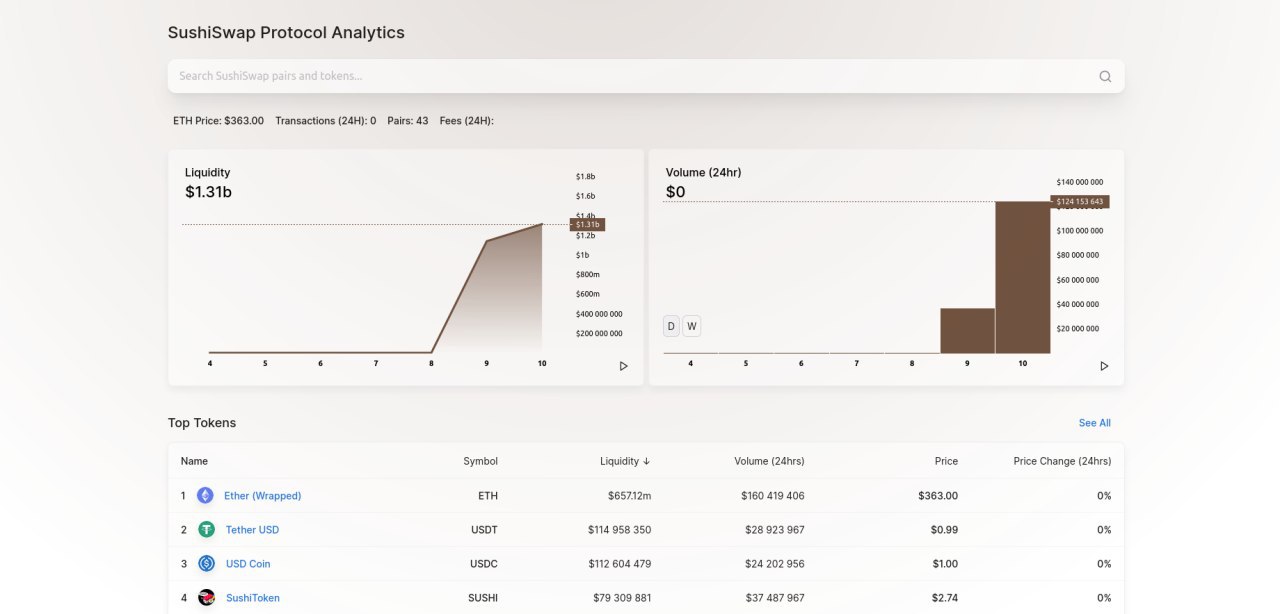The image size is (1280, 614).
Task: Click the Pairs: 43 stat
Action: pyautogui.click(x=408, y=120)
